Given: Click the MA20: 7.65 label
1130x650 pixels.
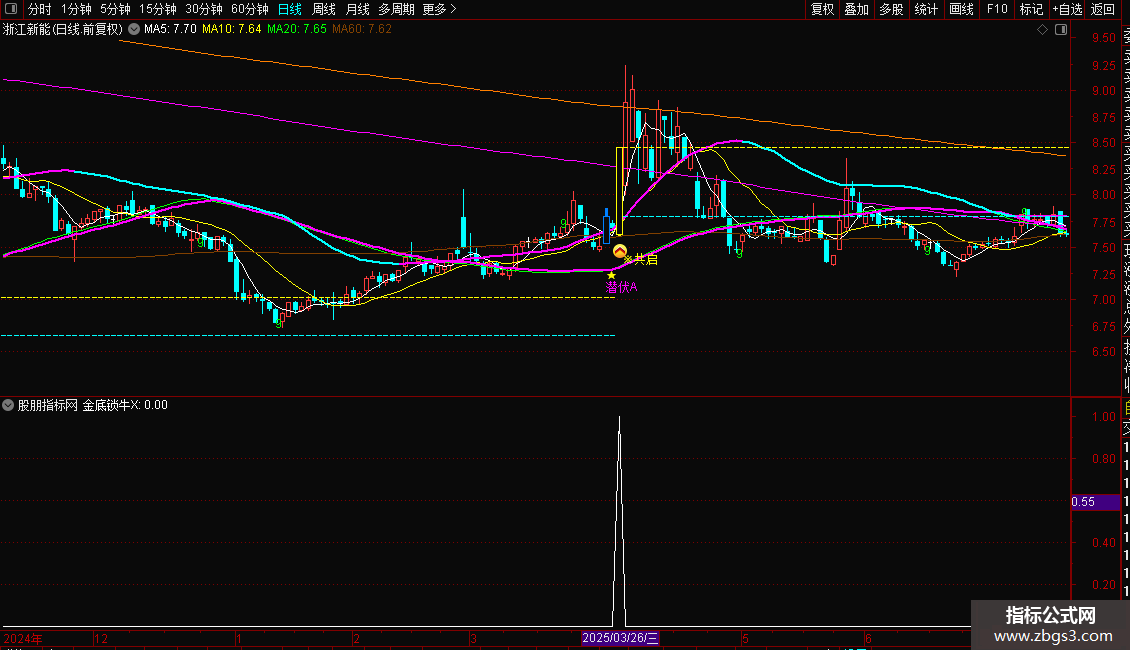Looking at the screenshot, I should [296, 29].
